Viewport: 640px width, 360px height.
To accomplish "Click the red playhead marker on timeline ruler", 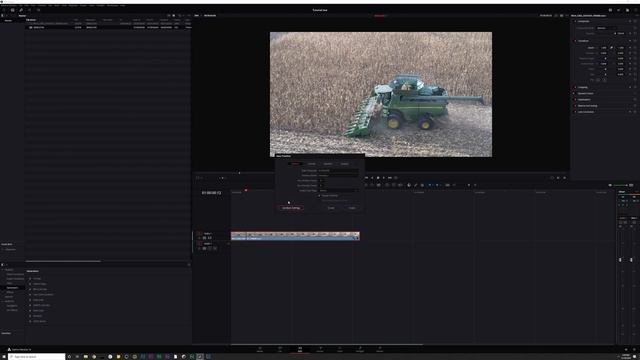I will [x=246, y=190].
